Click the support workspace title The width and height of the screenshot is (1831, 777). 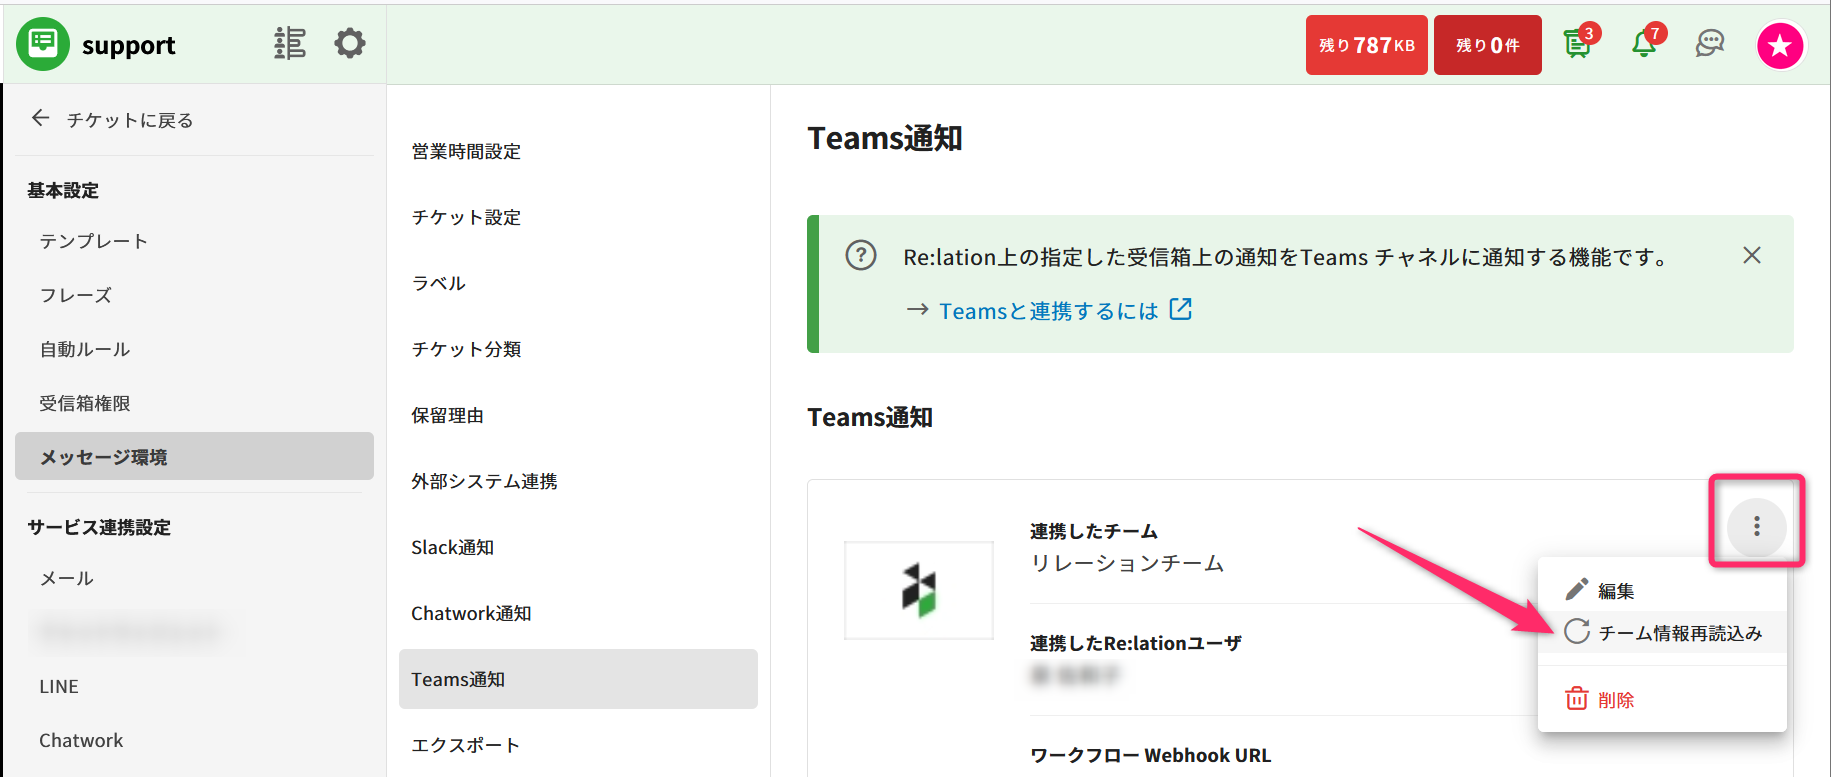click(x=128, y=45)
